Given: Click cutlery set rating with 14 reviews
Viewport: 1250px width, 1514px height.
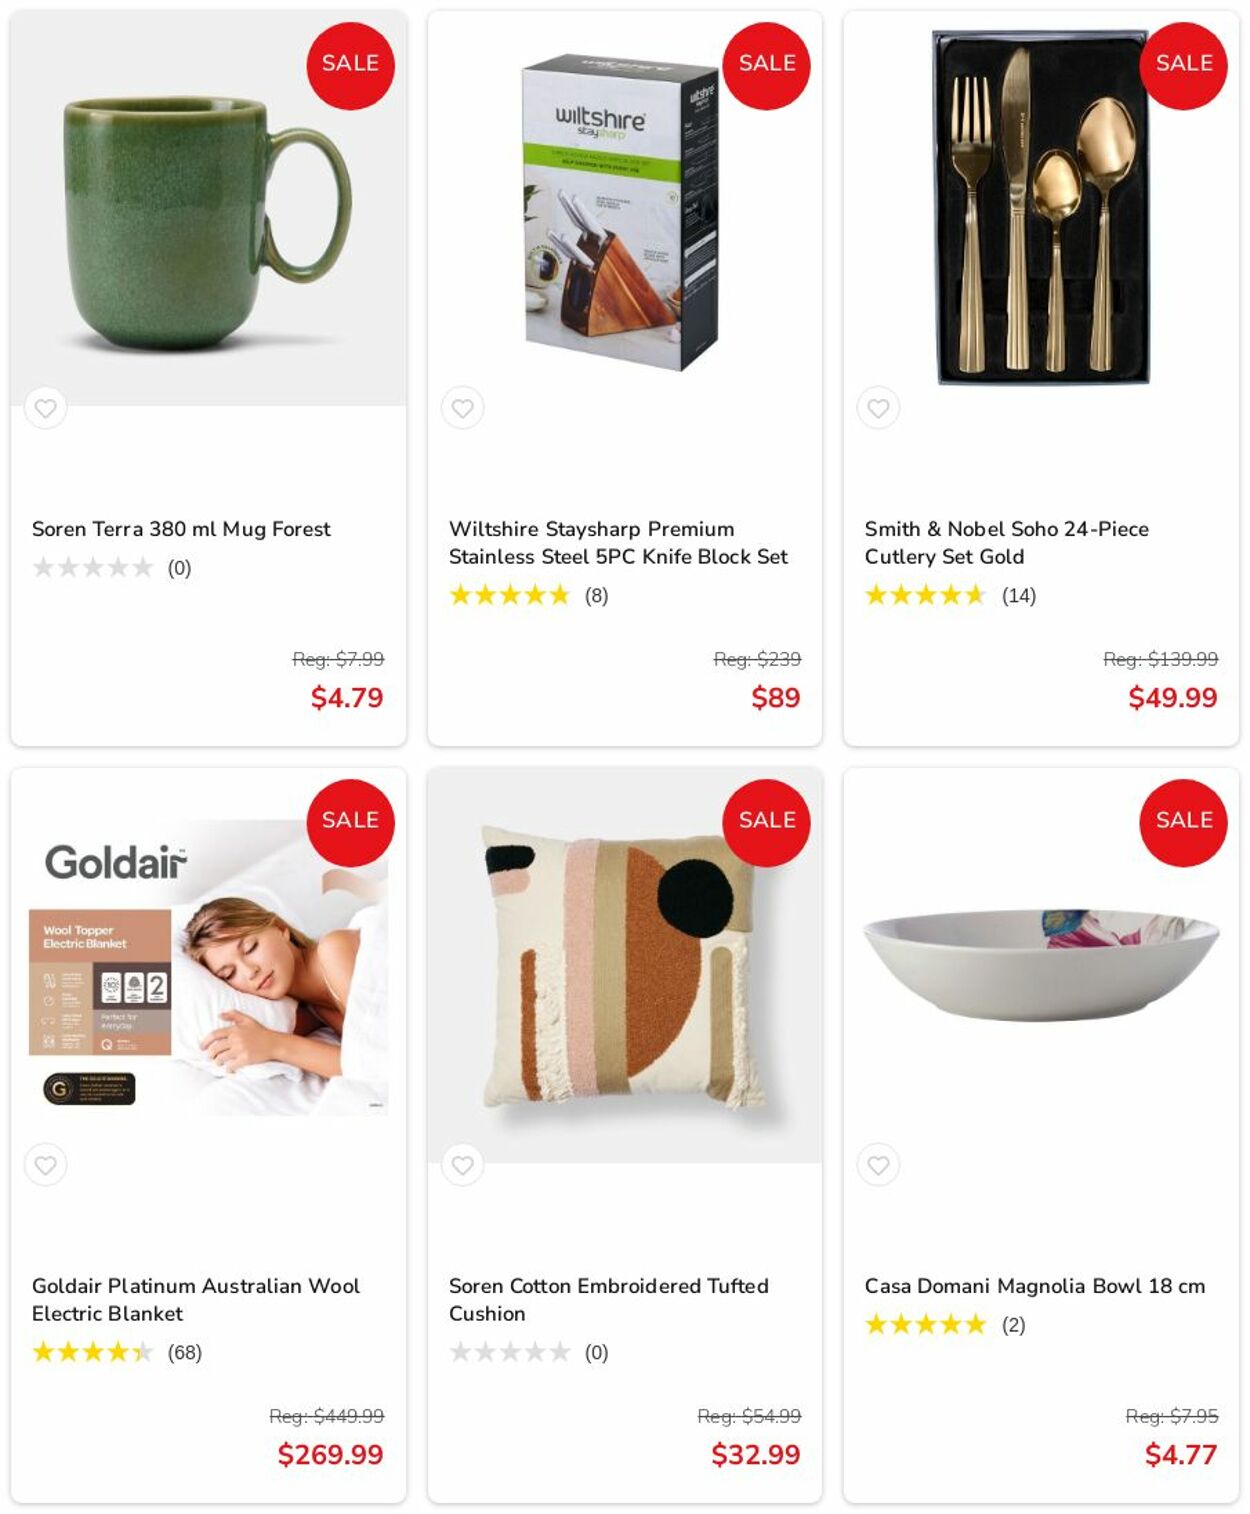Looking at the screenshot, I should (950, 596).
